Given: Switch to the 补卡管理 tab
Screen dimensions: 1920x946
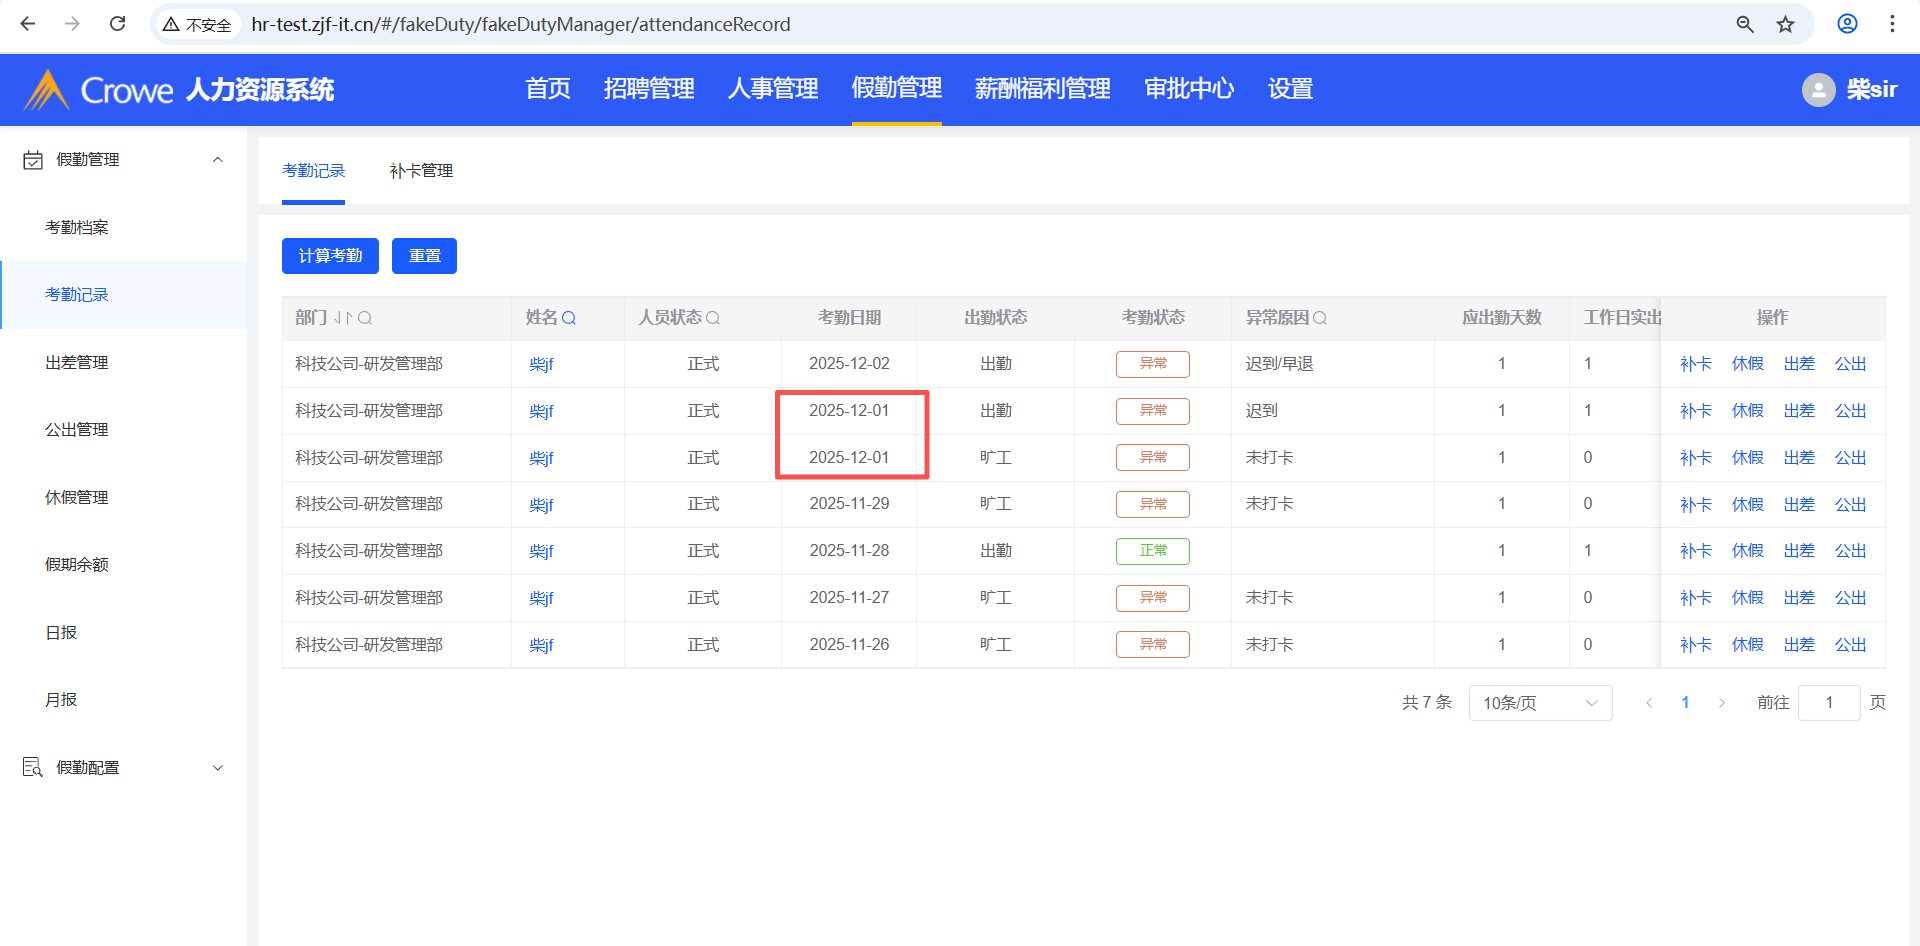Looking at the screenshot, I should 421,171.
